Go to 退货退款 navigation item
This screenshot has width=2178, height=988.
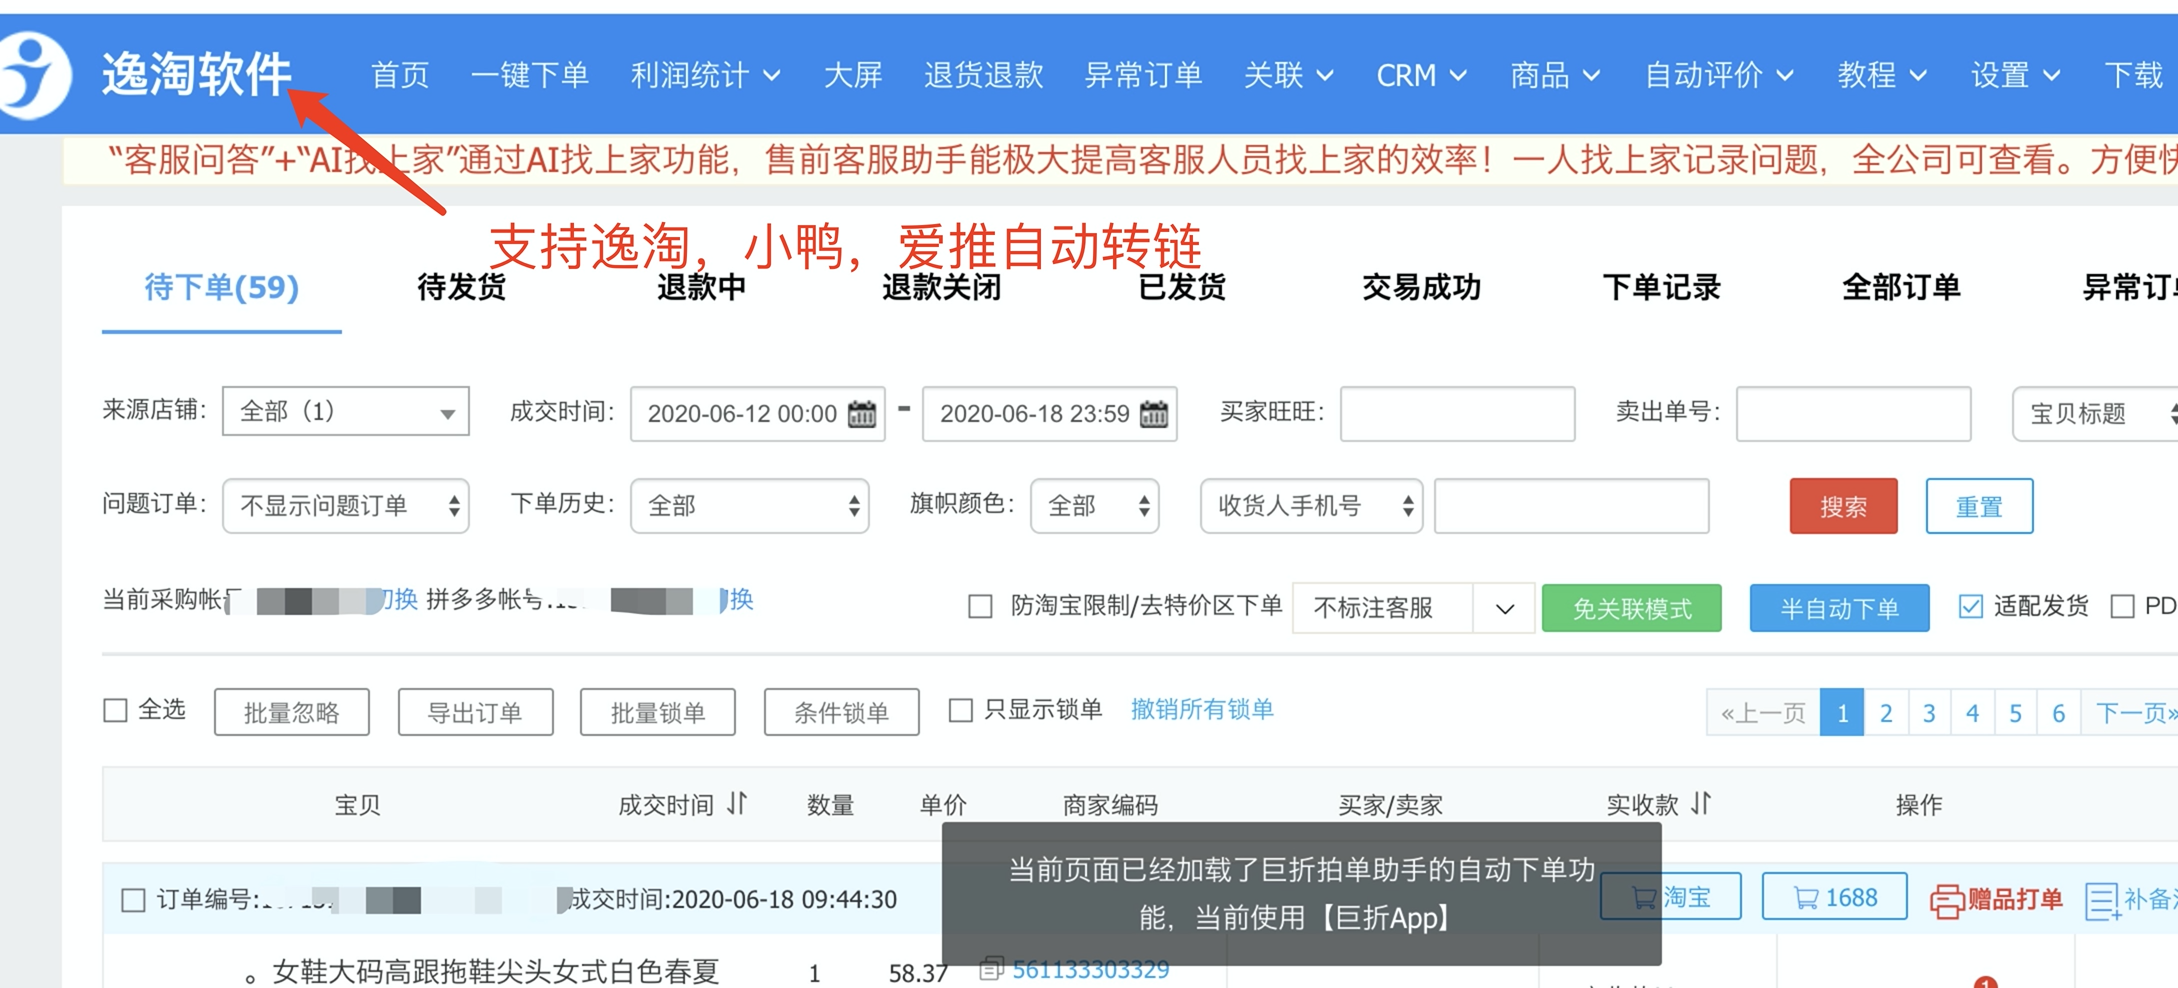pyautogui.click(x=984, y=75)
